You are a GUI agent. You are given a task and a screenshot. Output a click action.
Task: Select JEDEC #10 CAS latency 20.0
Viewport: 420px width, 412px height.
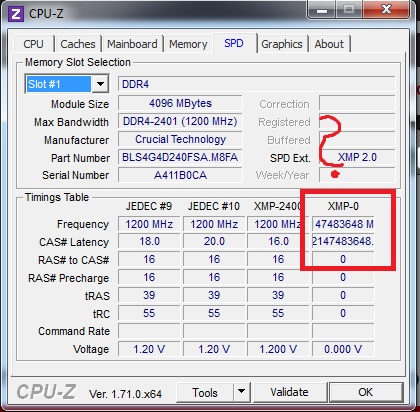214,241
